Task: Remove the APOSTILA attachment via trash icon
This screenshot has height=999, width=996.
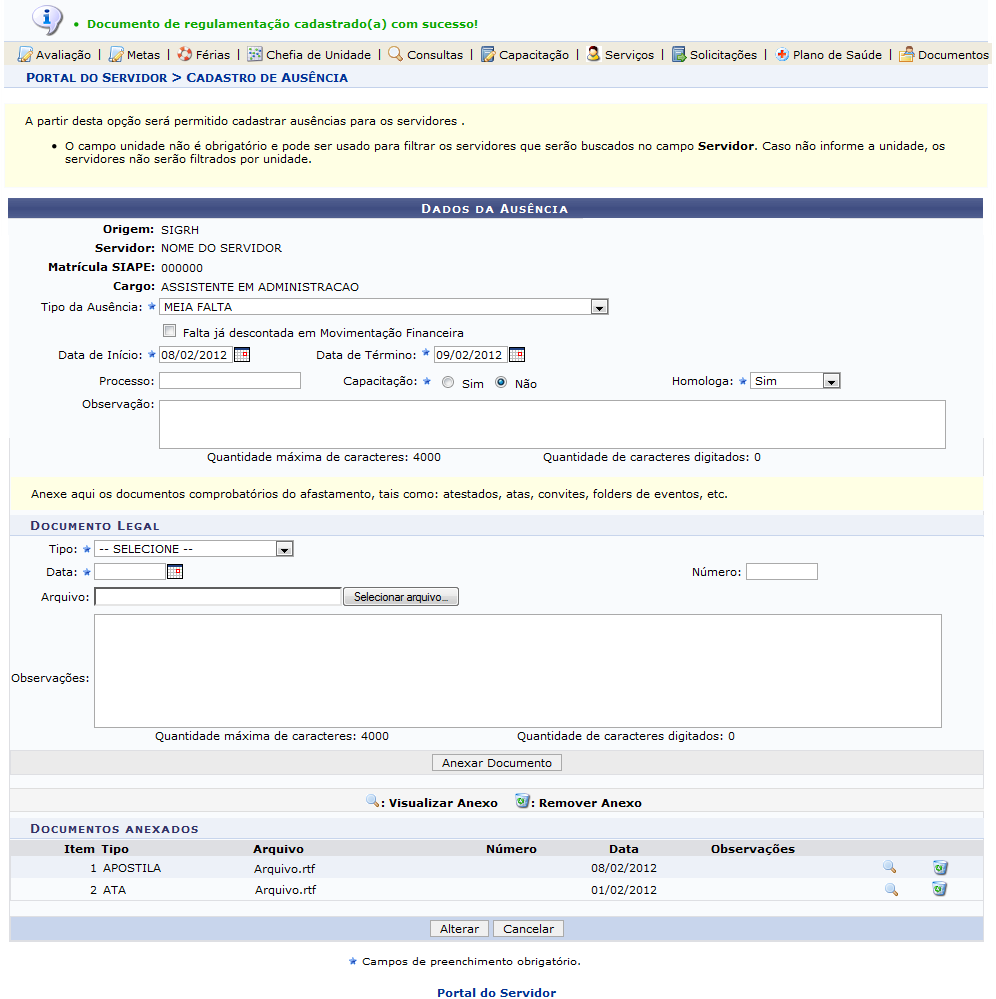Action: [x=939, y=868]
